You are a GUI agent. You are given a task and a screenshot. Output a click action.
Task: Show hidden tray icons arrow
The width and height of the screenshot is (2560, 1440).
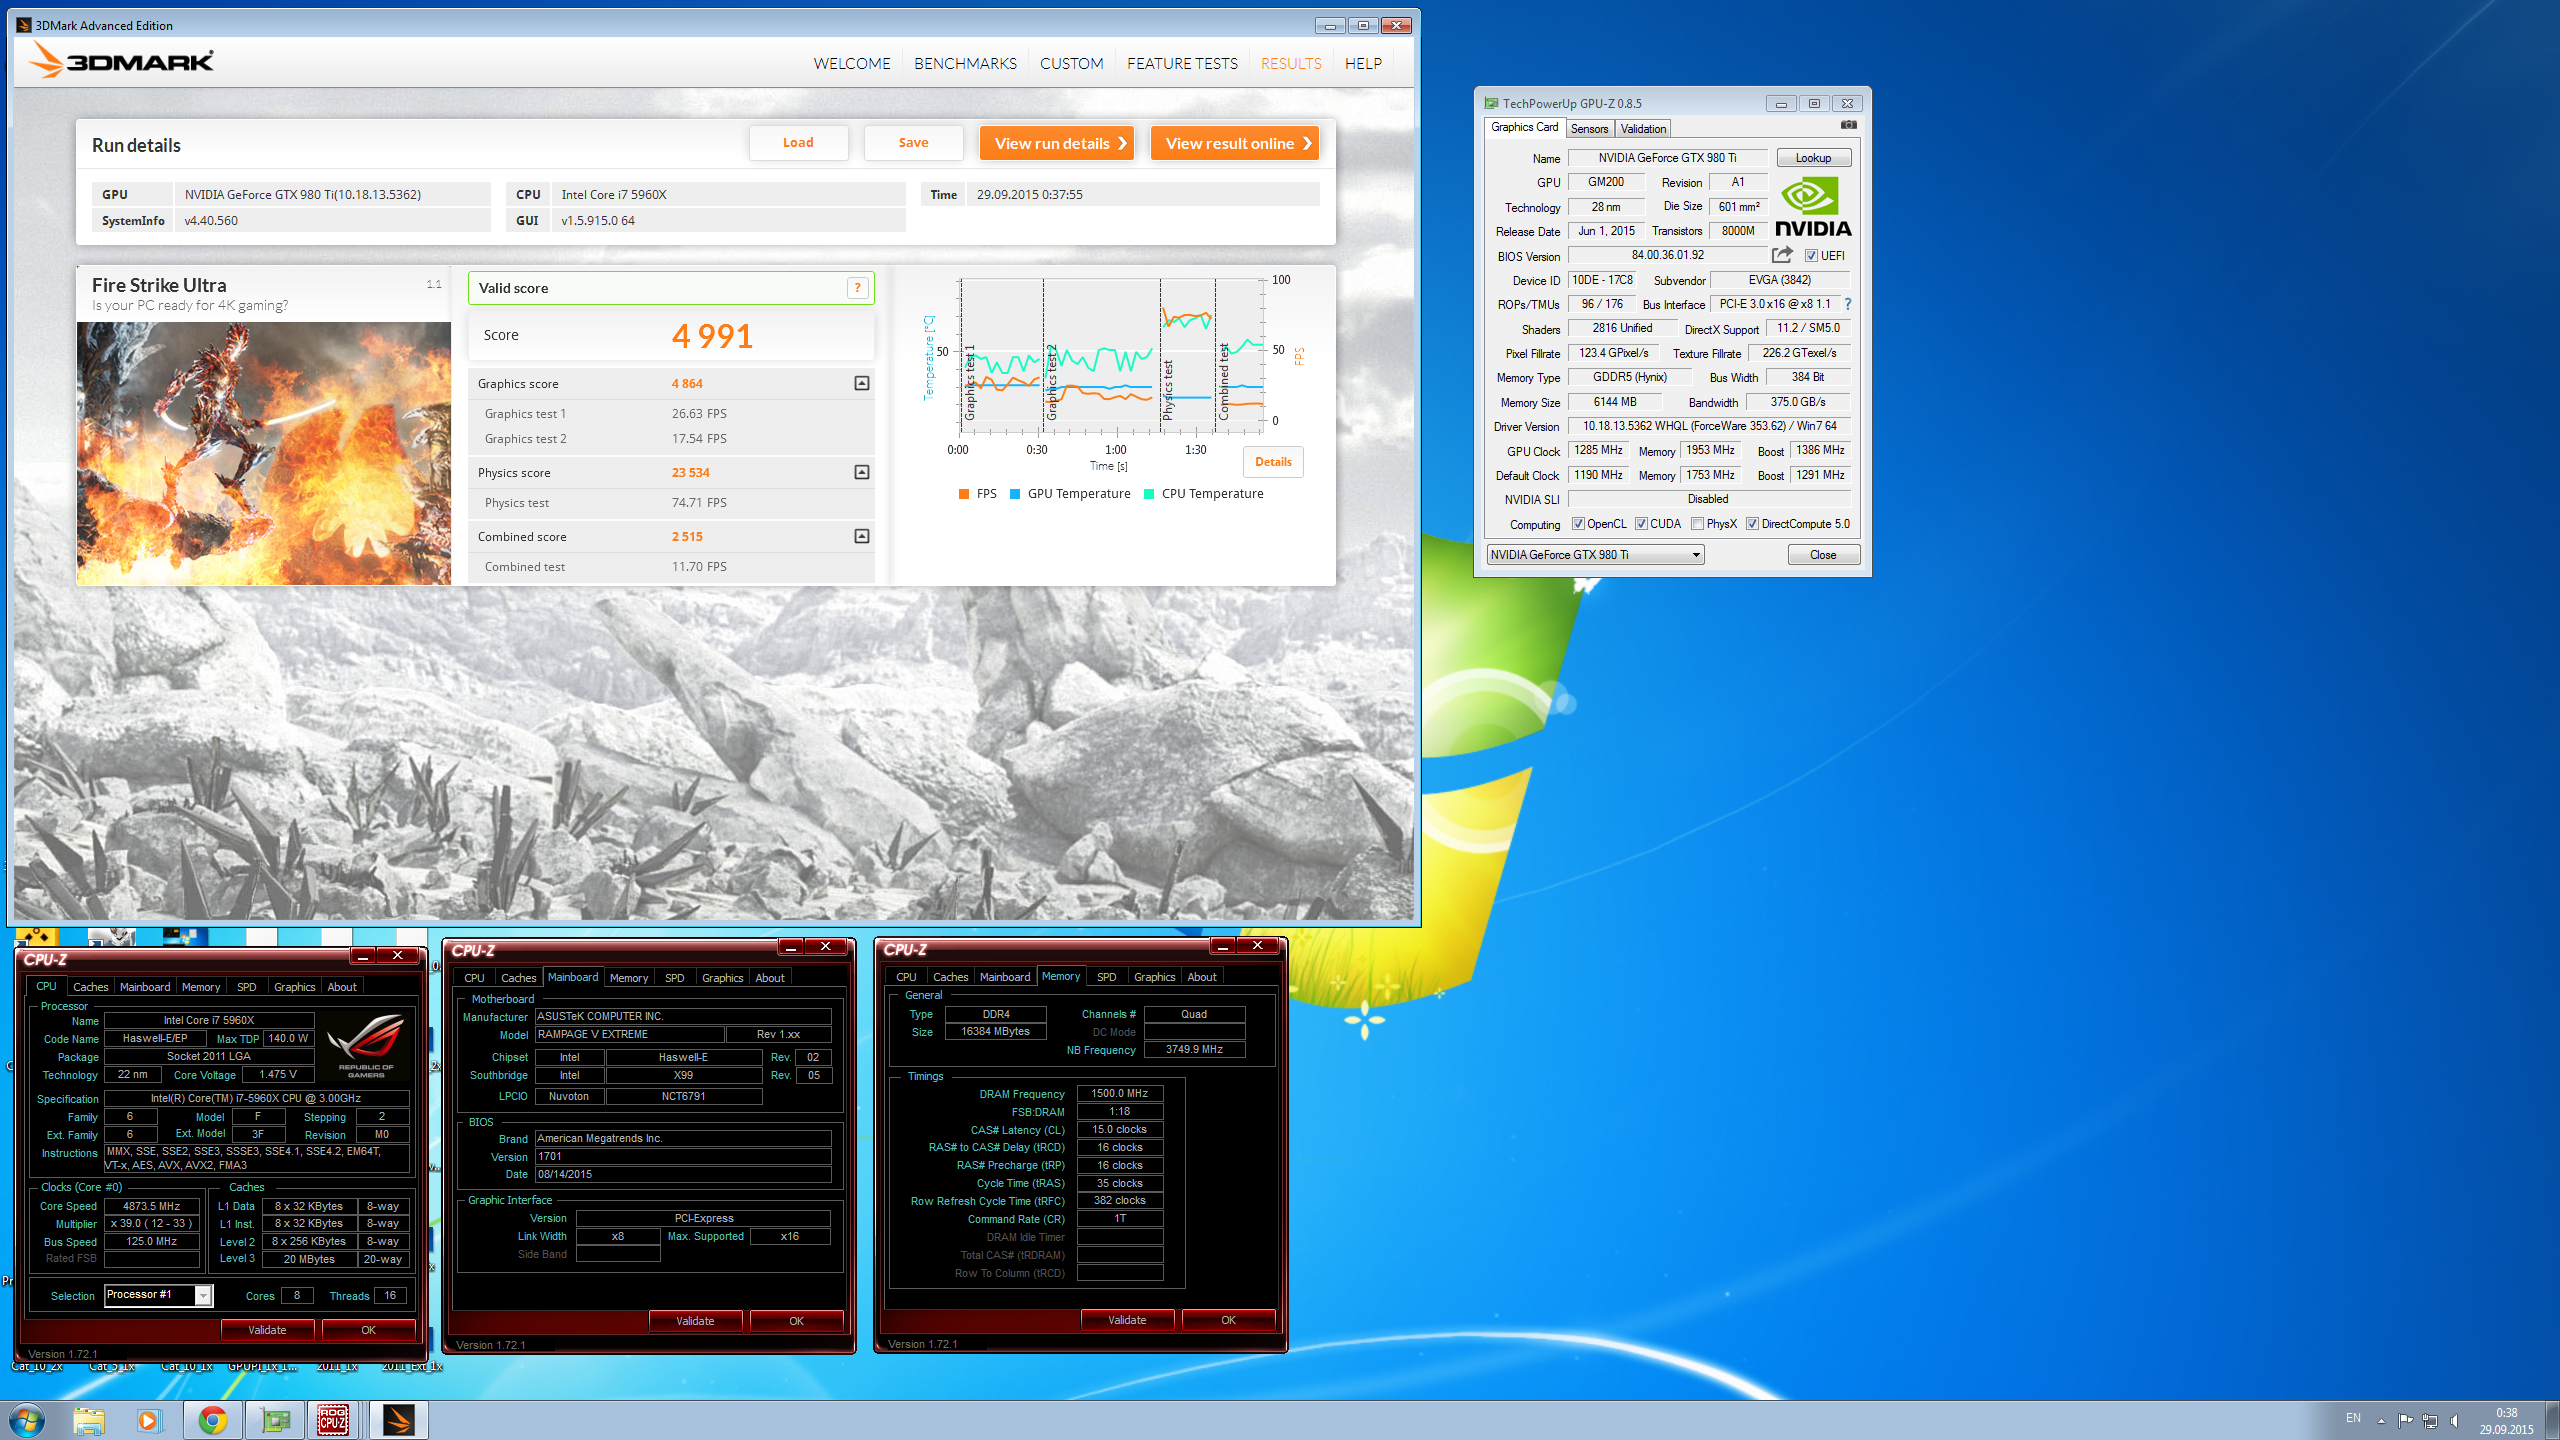click(2381, 1420)
